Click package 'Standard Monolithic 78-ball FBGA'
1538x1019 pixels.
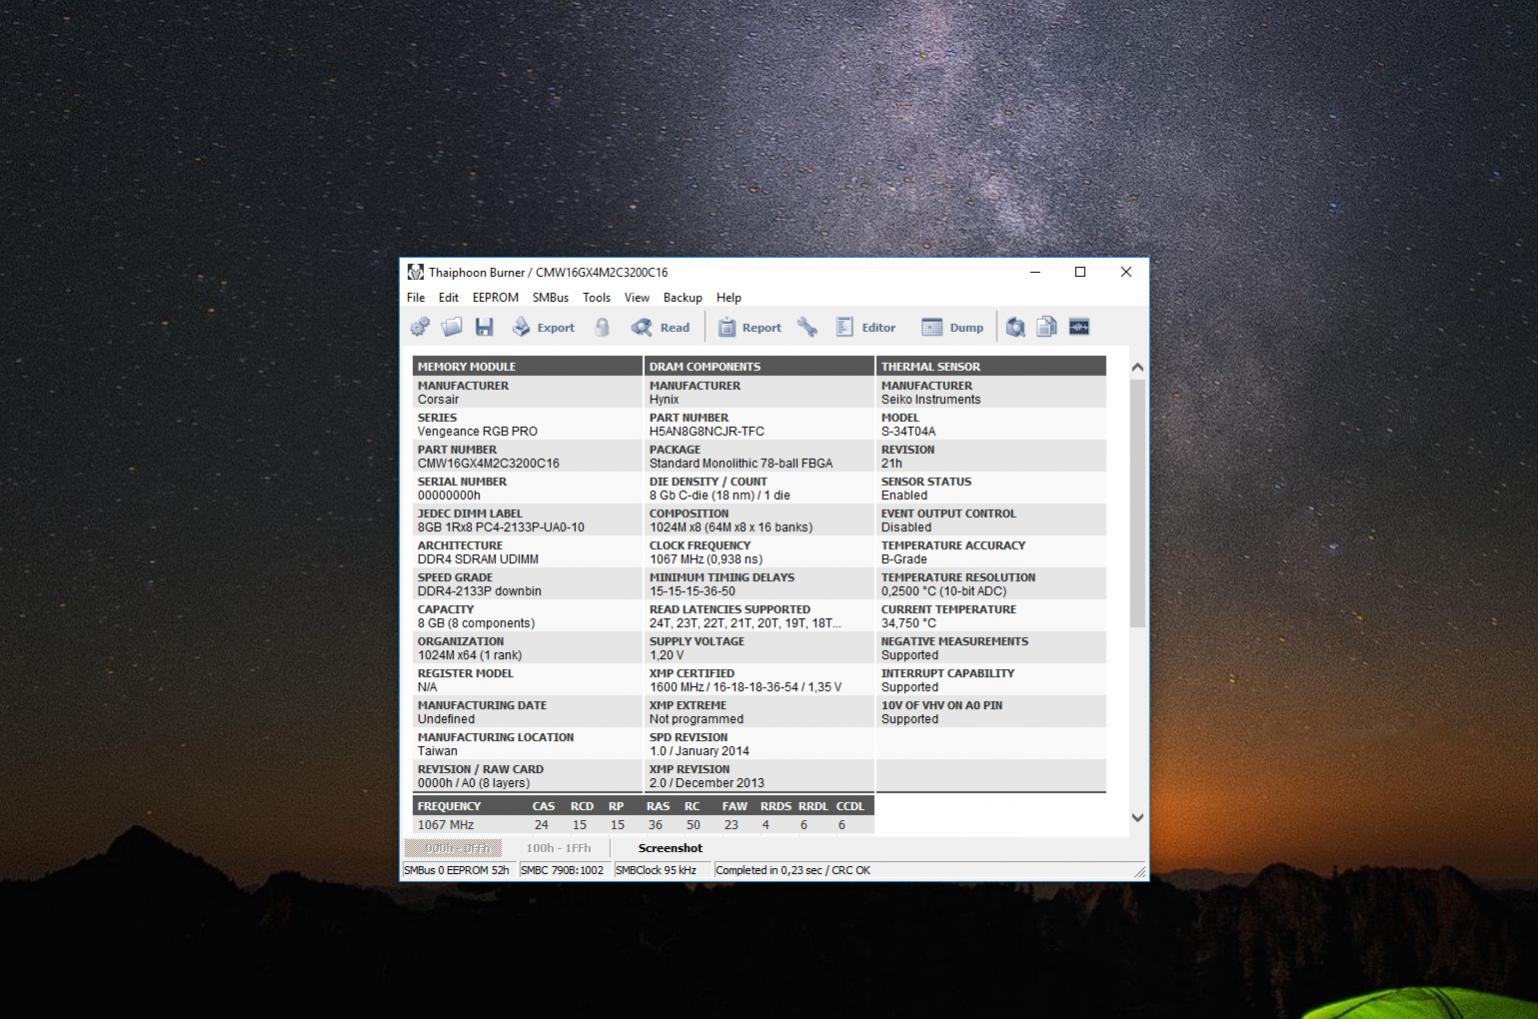point(741,463)
